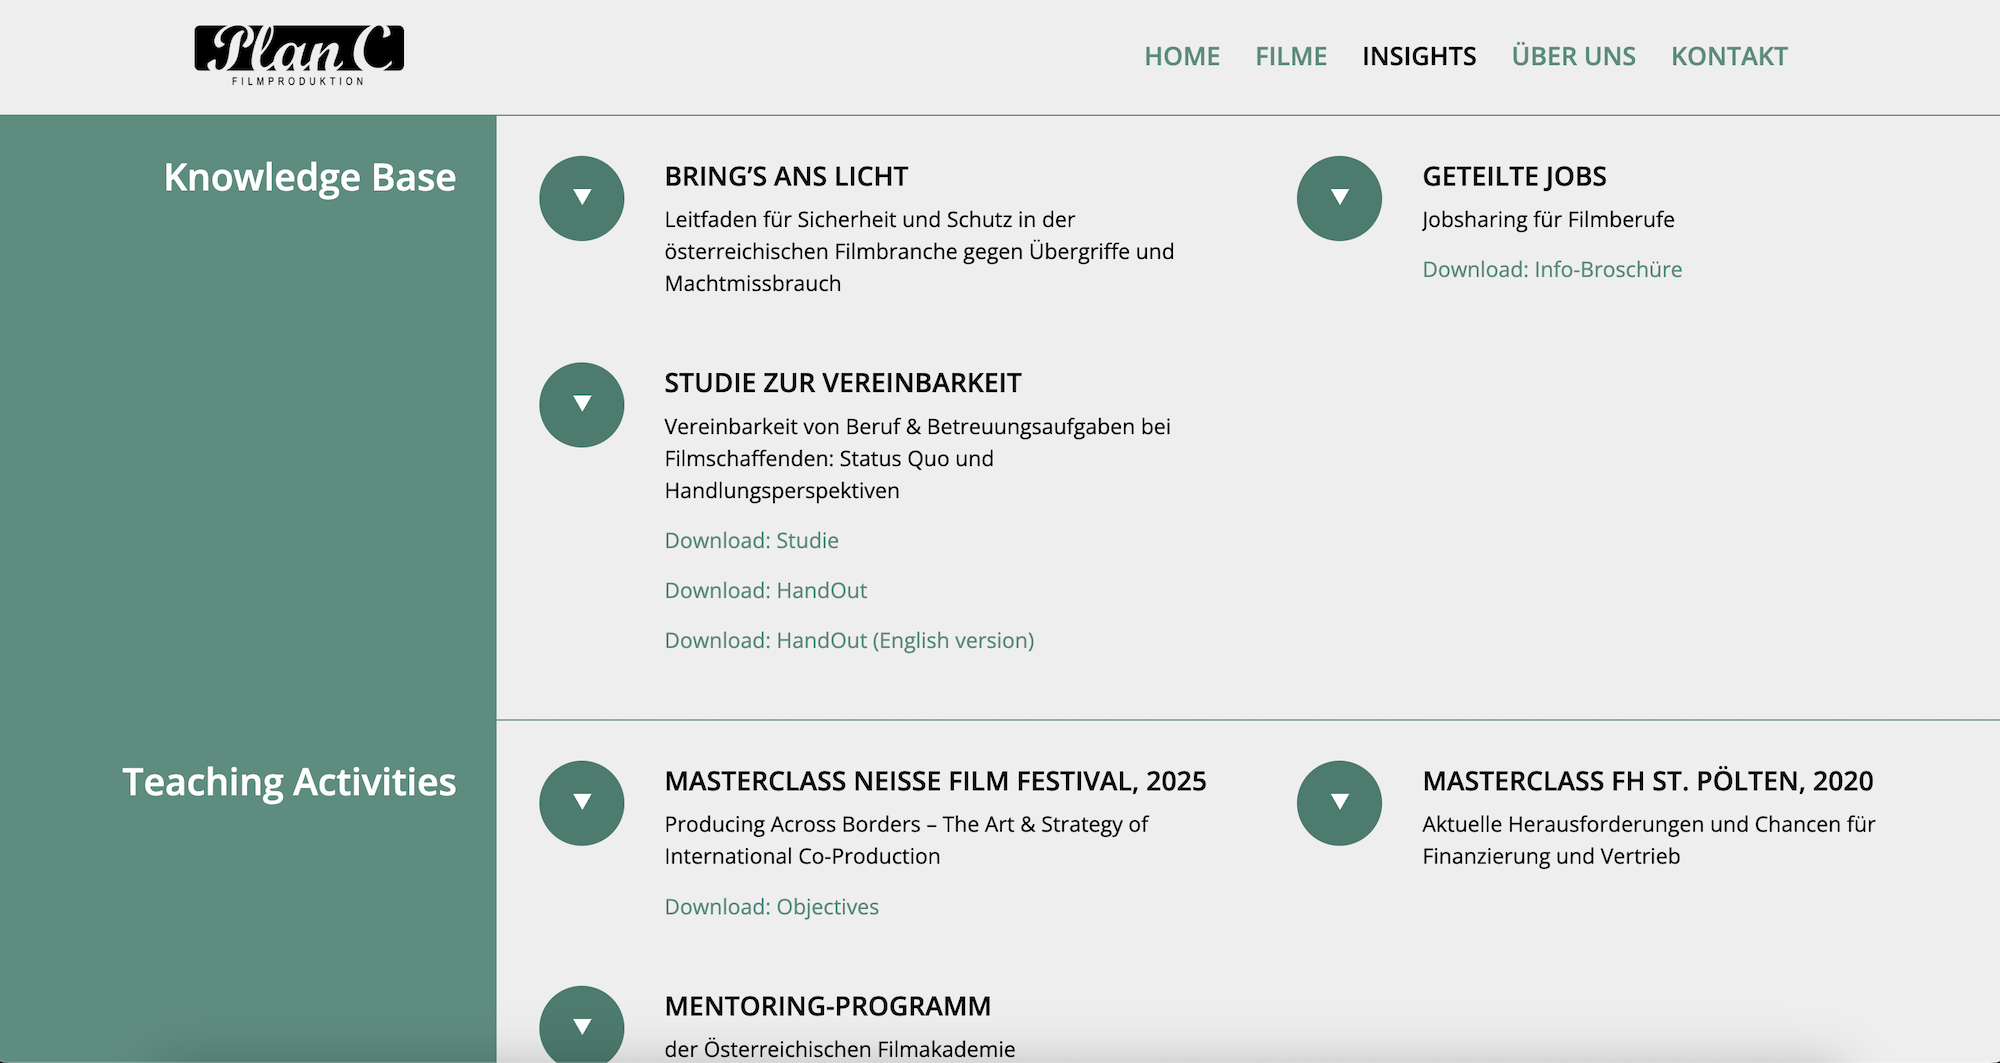The image size is (2000, 1063).
Task: Expand the Geteilte Jobs section arrow
Action: pyautogui.click(x=1339, y=198)
